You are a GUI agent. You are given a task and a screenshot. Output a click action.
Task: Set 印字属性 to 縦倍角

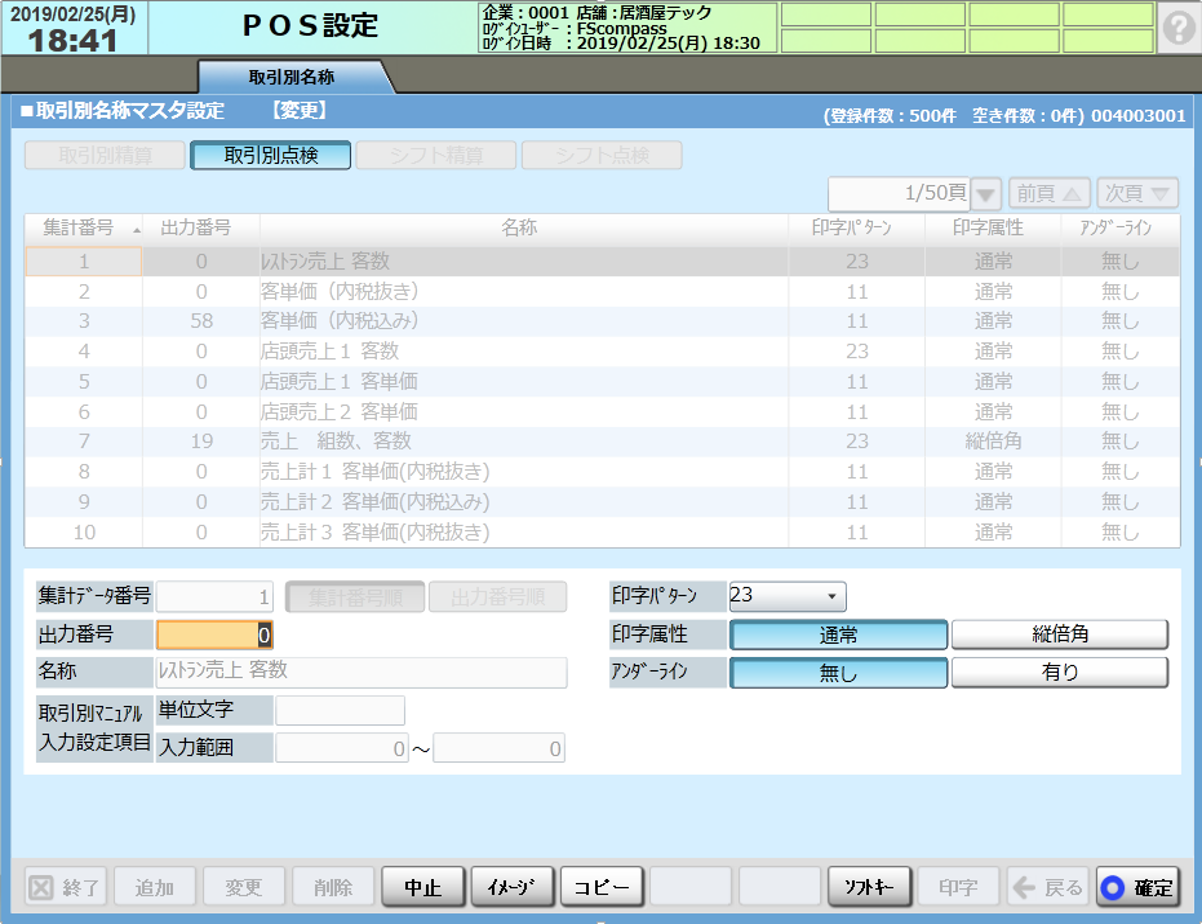(1060, 635)
